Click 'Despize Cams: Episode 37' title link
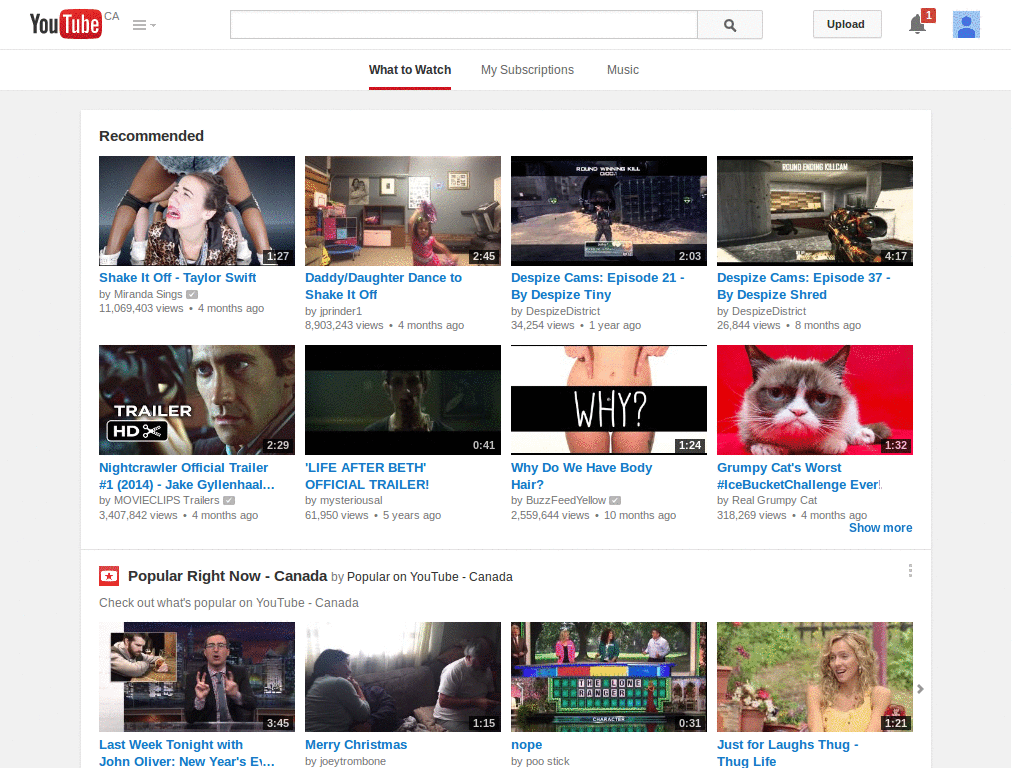Viewport: 1024px width, 768px height. click(803, 286)
